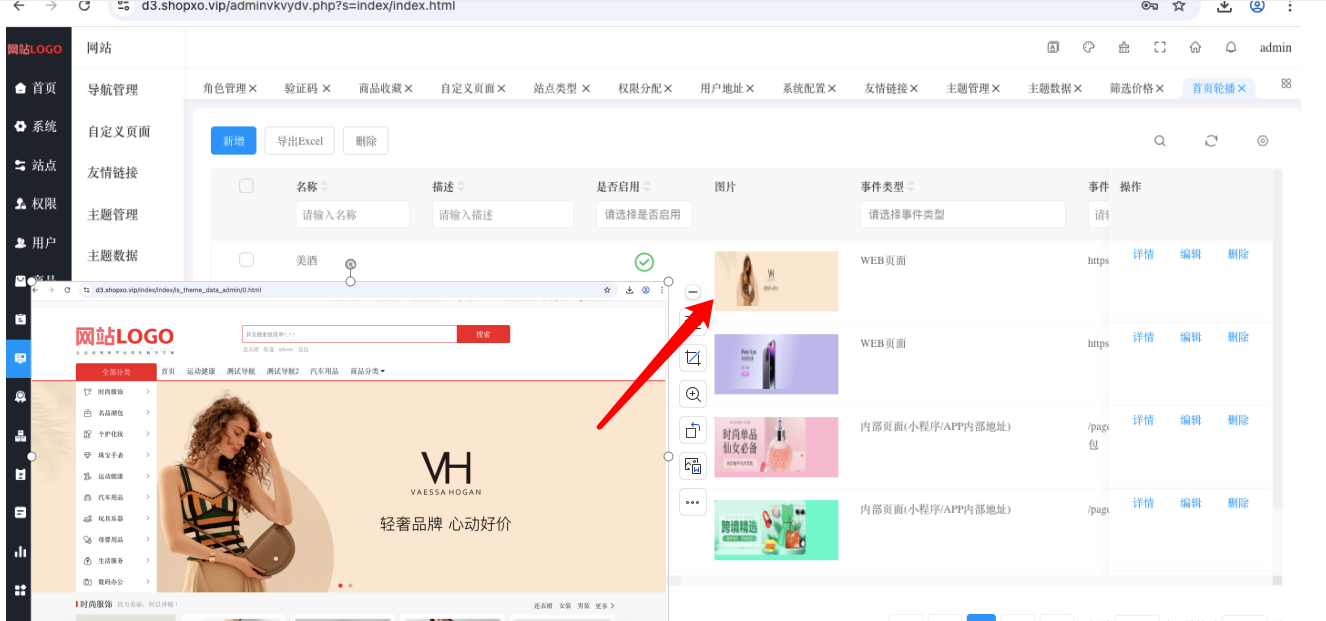Switch to the 角色管理 tab

224,88
